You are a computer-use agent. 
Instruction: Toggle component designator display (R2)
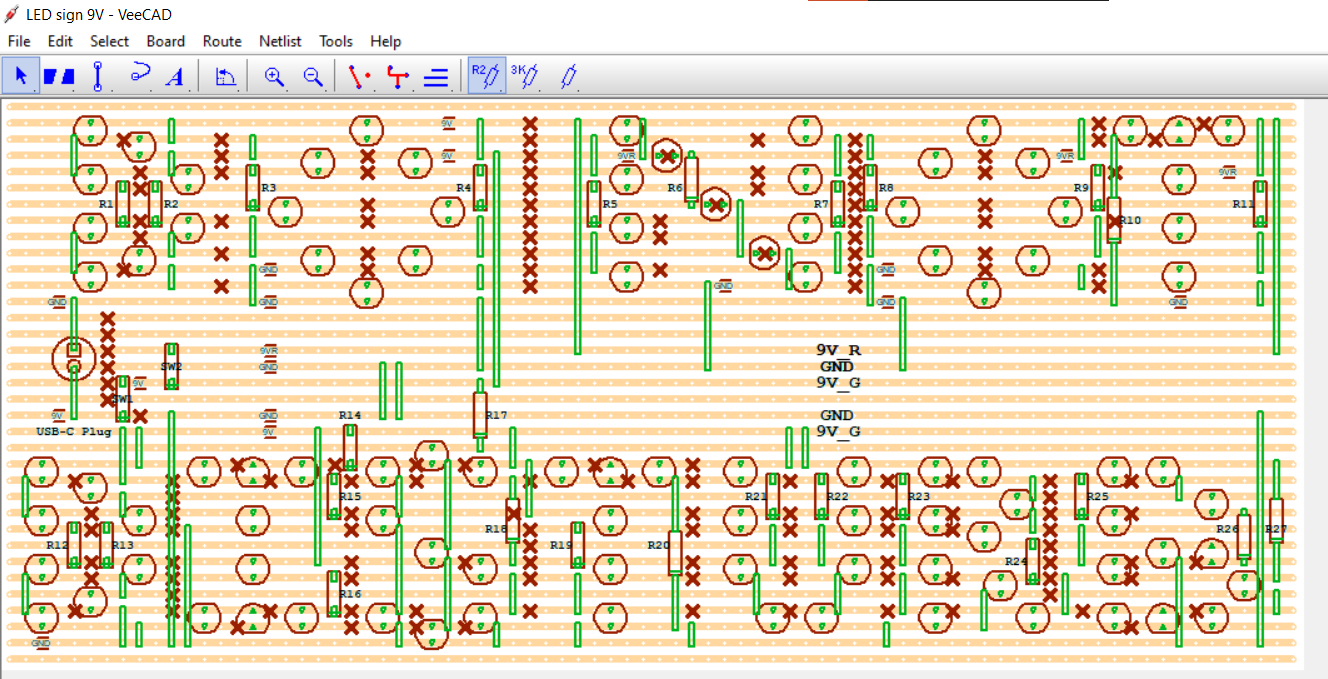click(486, 76)
